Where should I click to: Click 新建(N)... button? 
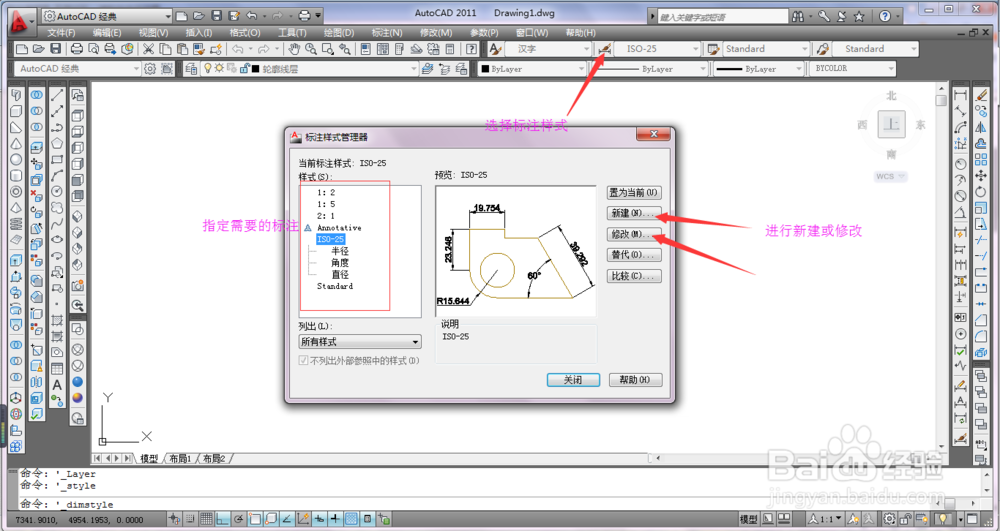tap(634, 214)
